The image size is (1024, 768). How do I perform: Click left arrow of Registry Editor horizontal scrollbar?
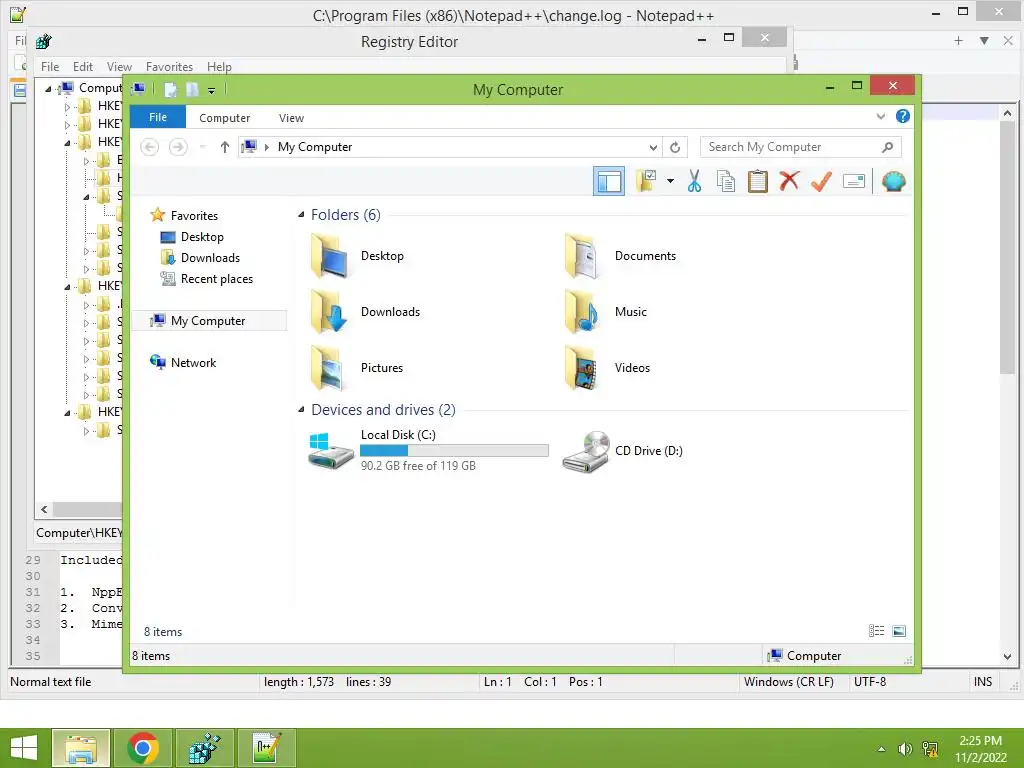click(44, 509)
